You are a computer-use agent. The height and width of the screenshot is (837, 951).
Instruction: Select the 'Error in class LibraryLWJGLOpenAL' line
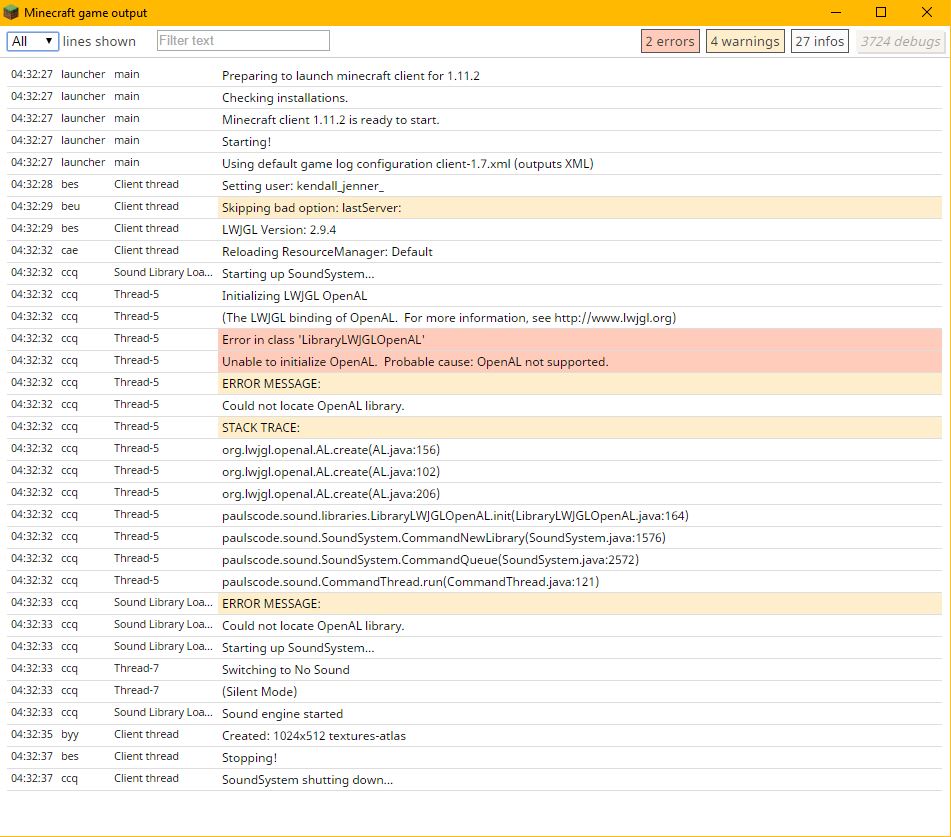click(x=323, y=340)
